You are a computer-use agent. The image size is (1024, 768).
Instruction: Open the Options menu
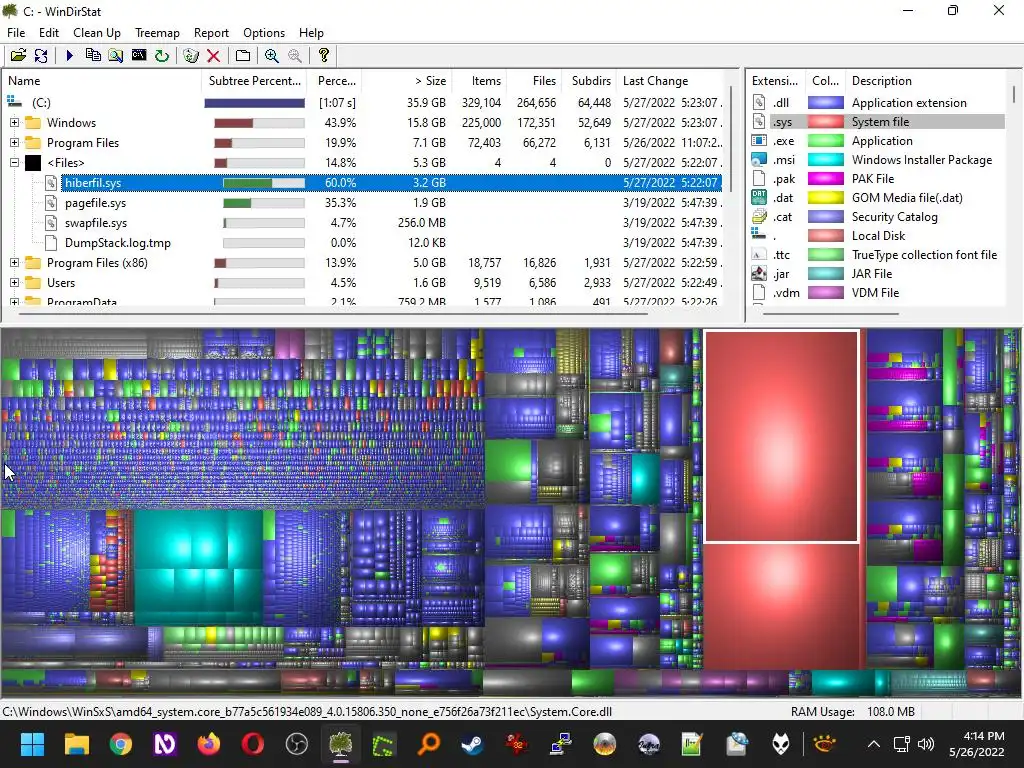[x=264, y=33]
